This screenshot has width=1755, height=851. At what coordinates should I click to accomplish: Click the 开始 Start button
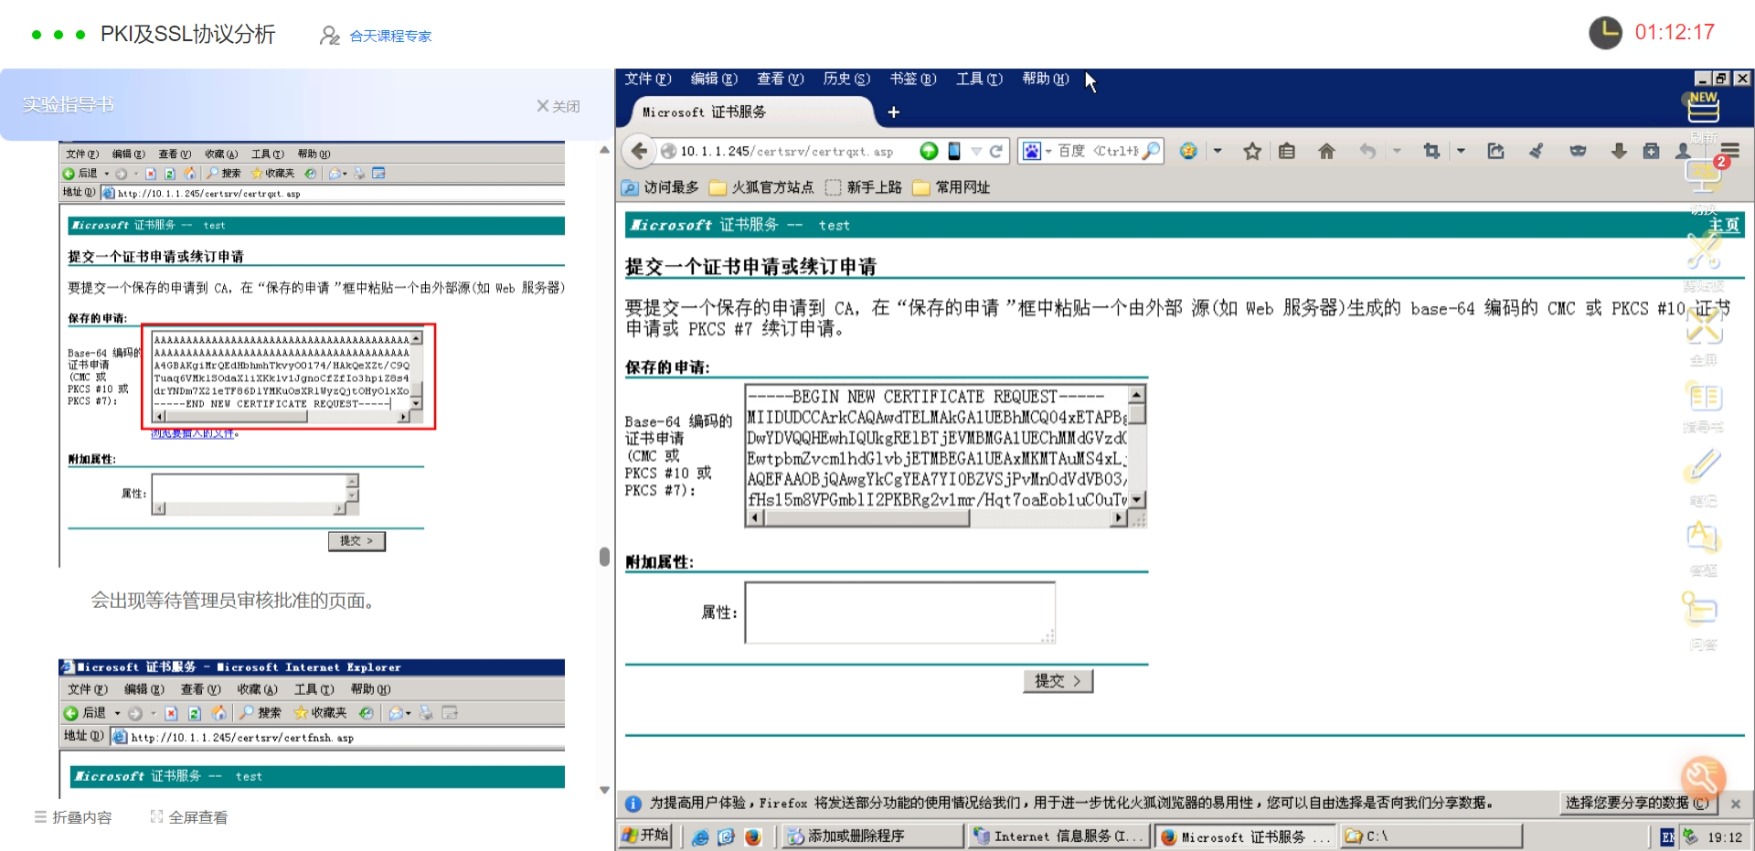pos(645,836)
